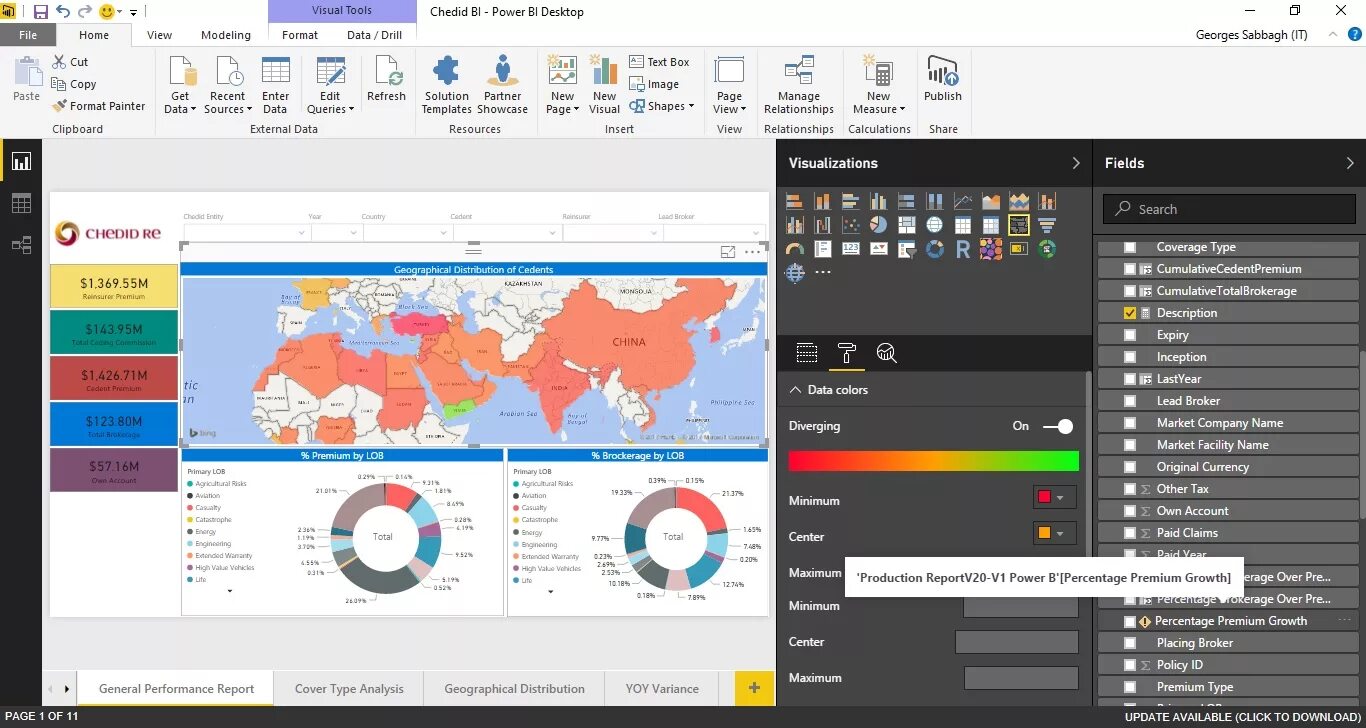Viewport: 1366px width, 728px height.
Task: Switch to the Format ribbon tab
Action: coord(300,35)
